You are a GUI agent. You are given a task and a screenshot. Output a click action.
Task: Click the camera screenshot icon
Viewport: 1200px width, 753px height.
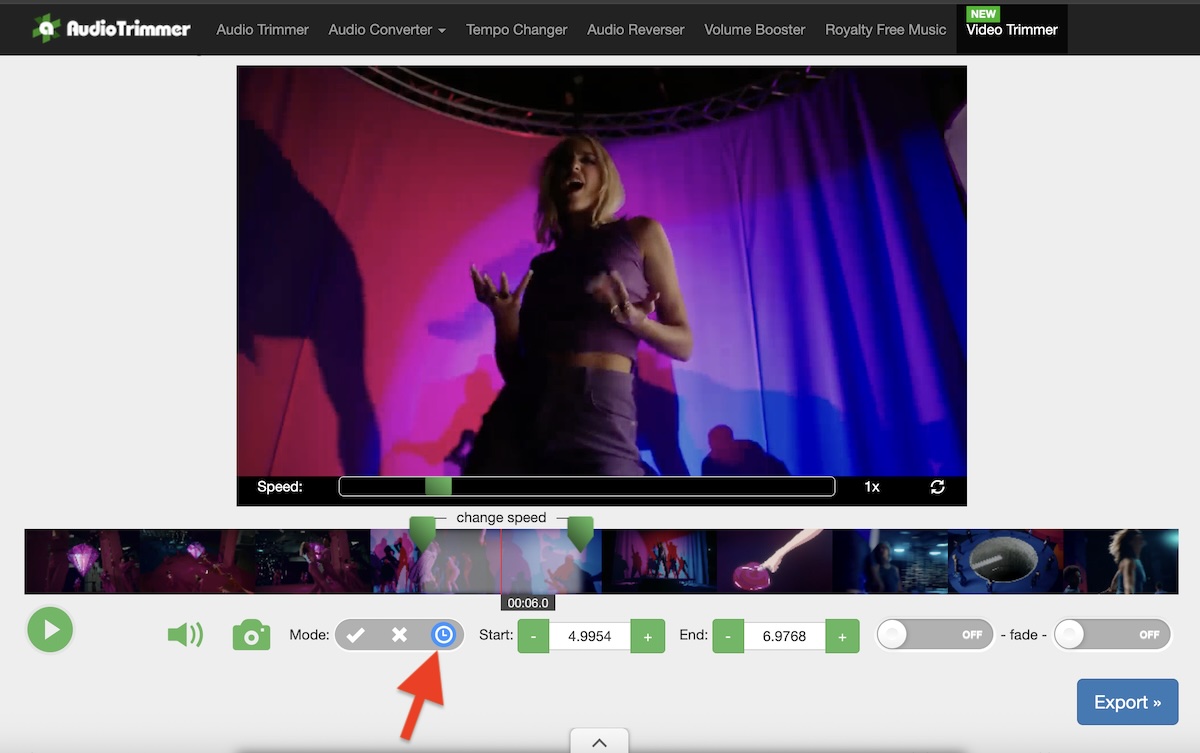tap(251, 634)
